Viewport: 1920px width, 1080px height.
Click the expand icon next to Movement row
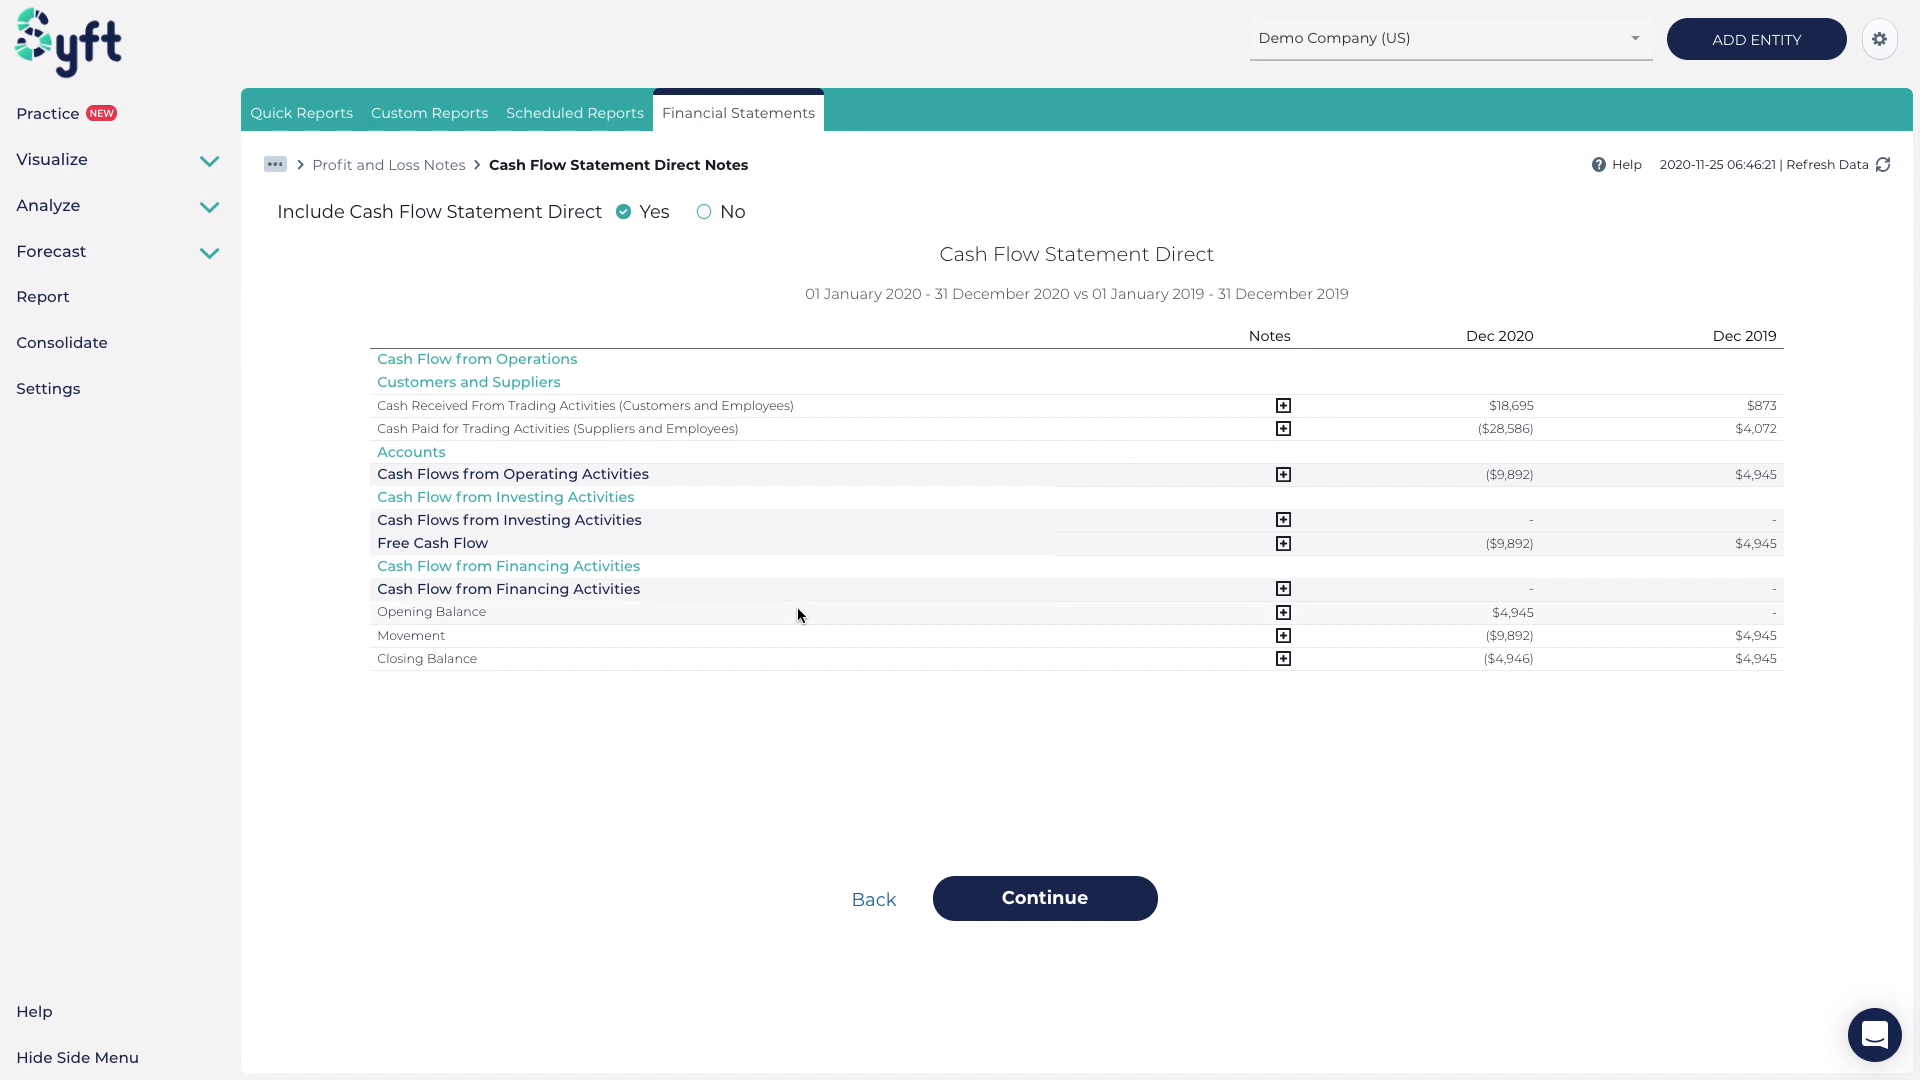1283,636
